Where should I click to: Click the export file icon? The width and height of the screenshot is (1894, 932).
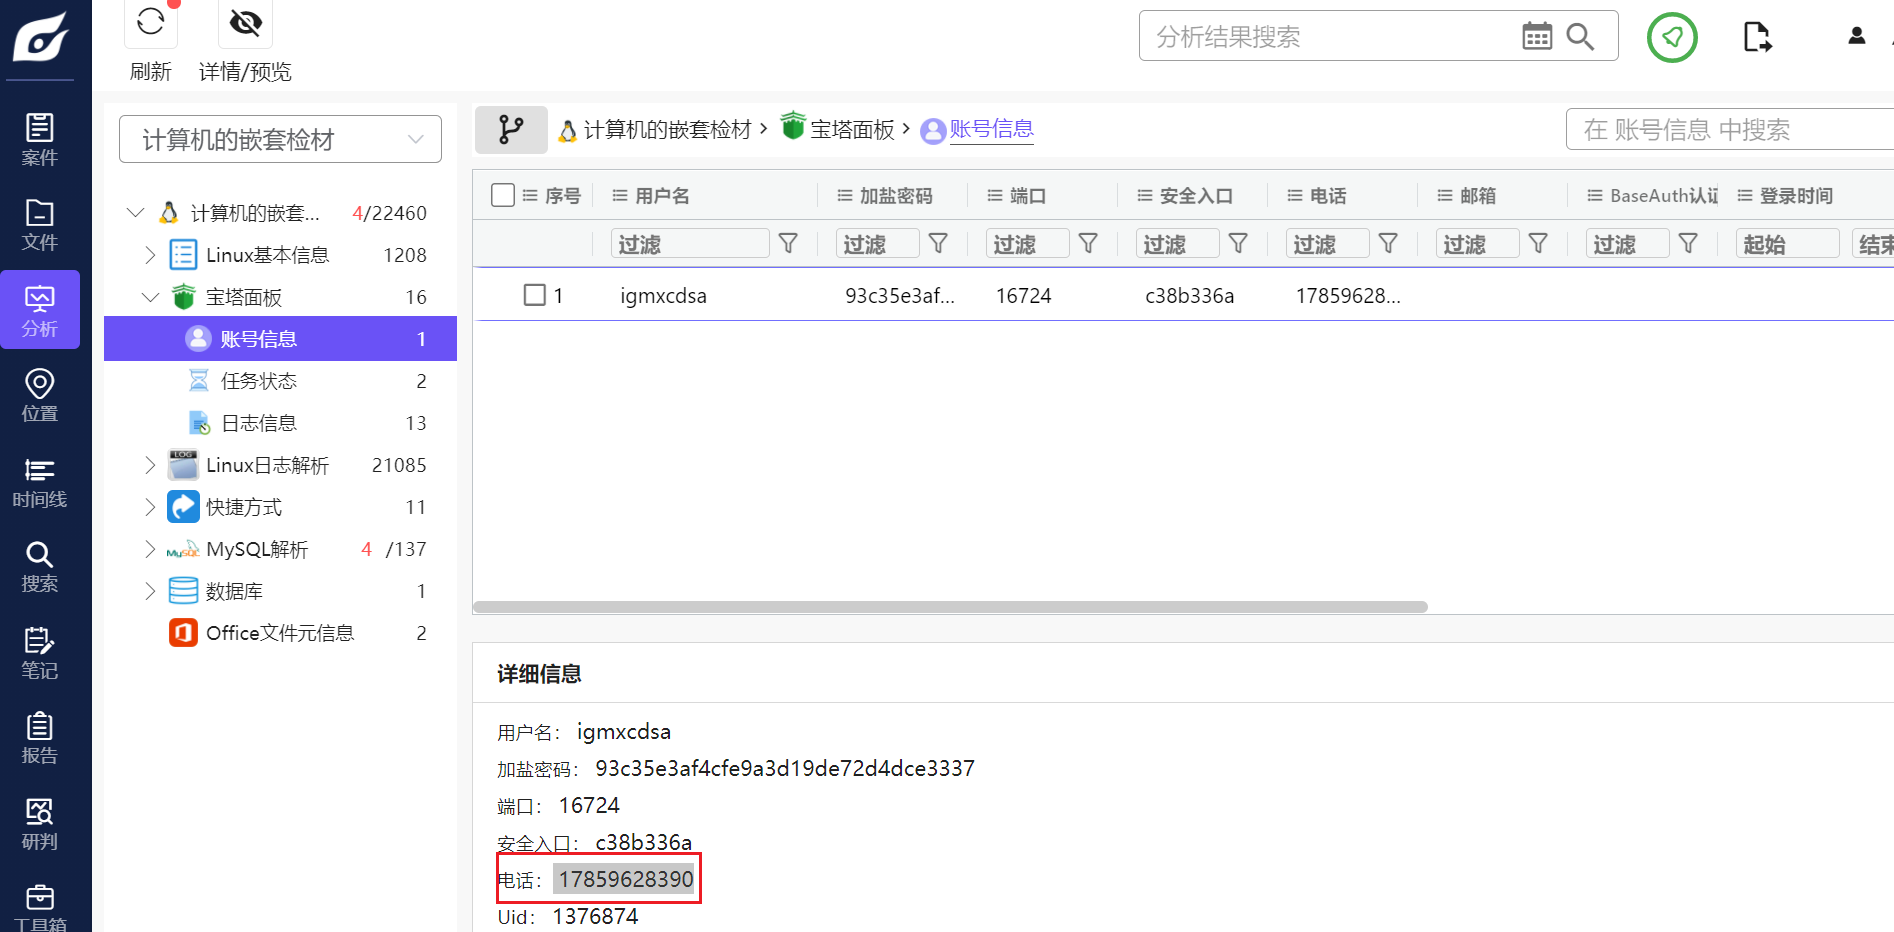coord(1756,37)
